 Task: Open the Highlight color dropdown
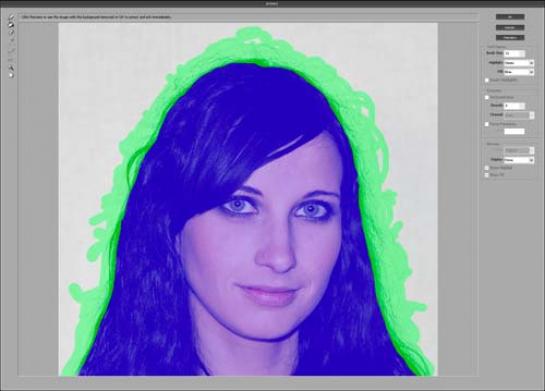point(519,63)
